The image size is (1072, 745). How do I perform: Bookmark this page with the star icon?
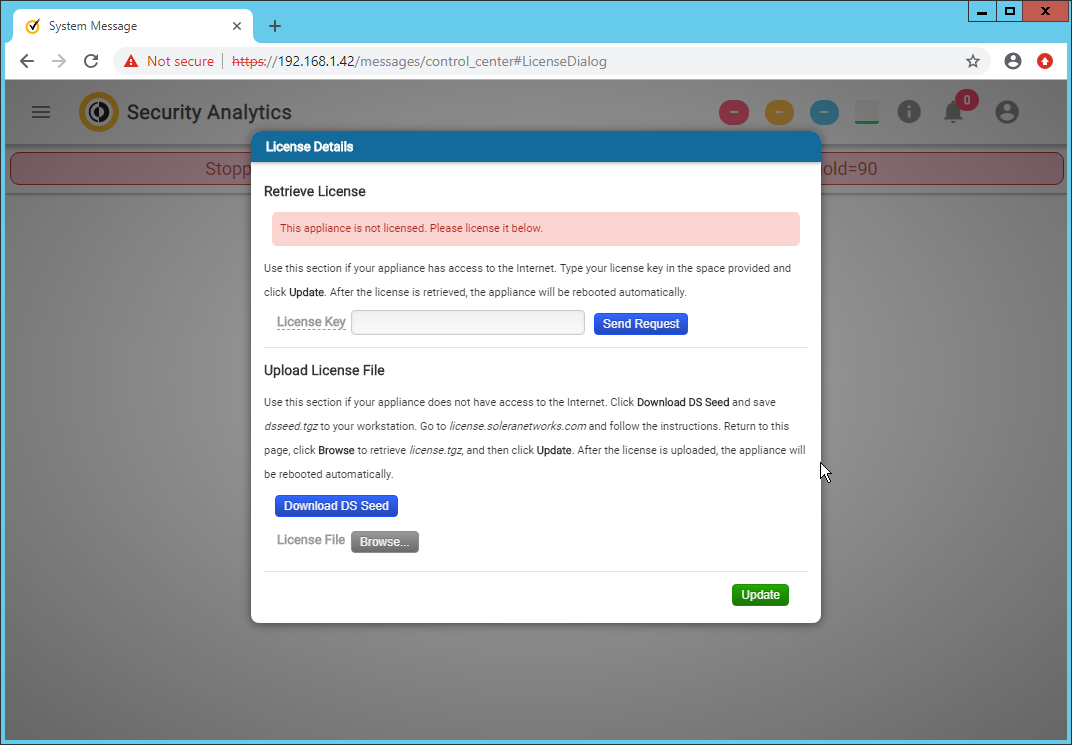[972, 61]
